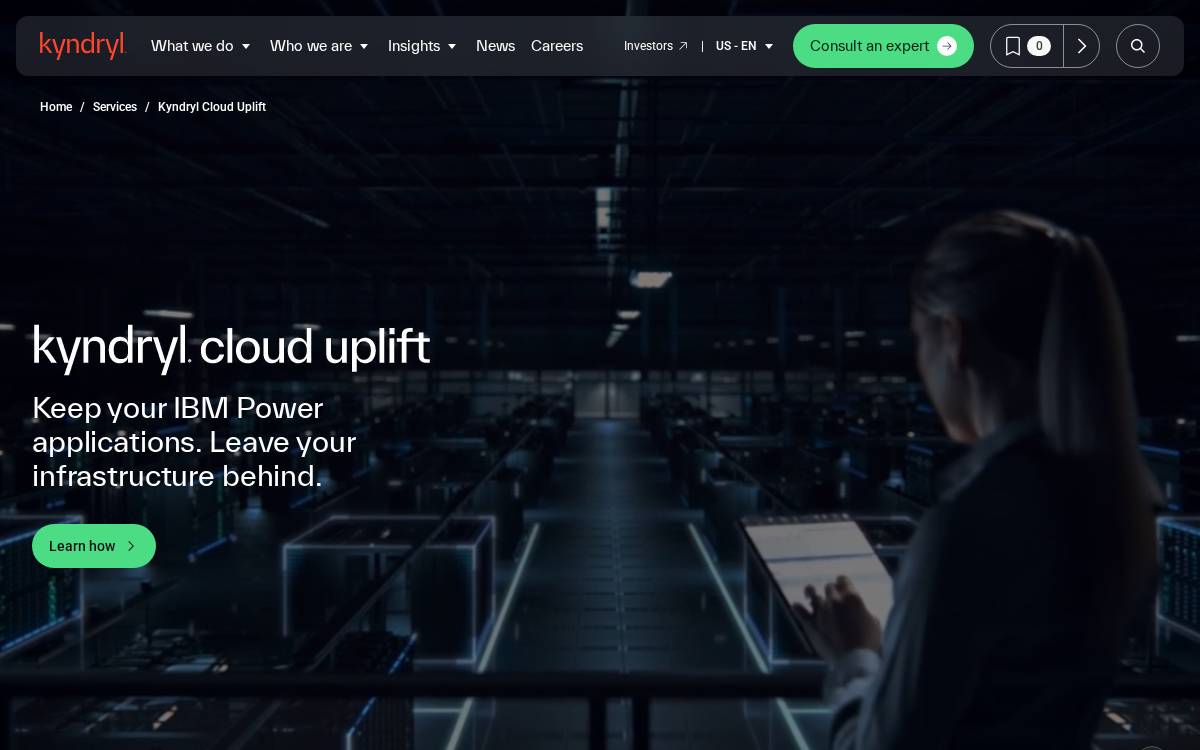
Task: Follow the Investors link
Action: tap(656, 46)
